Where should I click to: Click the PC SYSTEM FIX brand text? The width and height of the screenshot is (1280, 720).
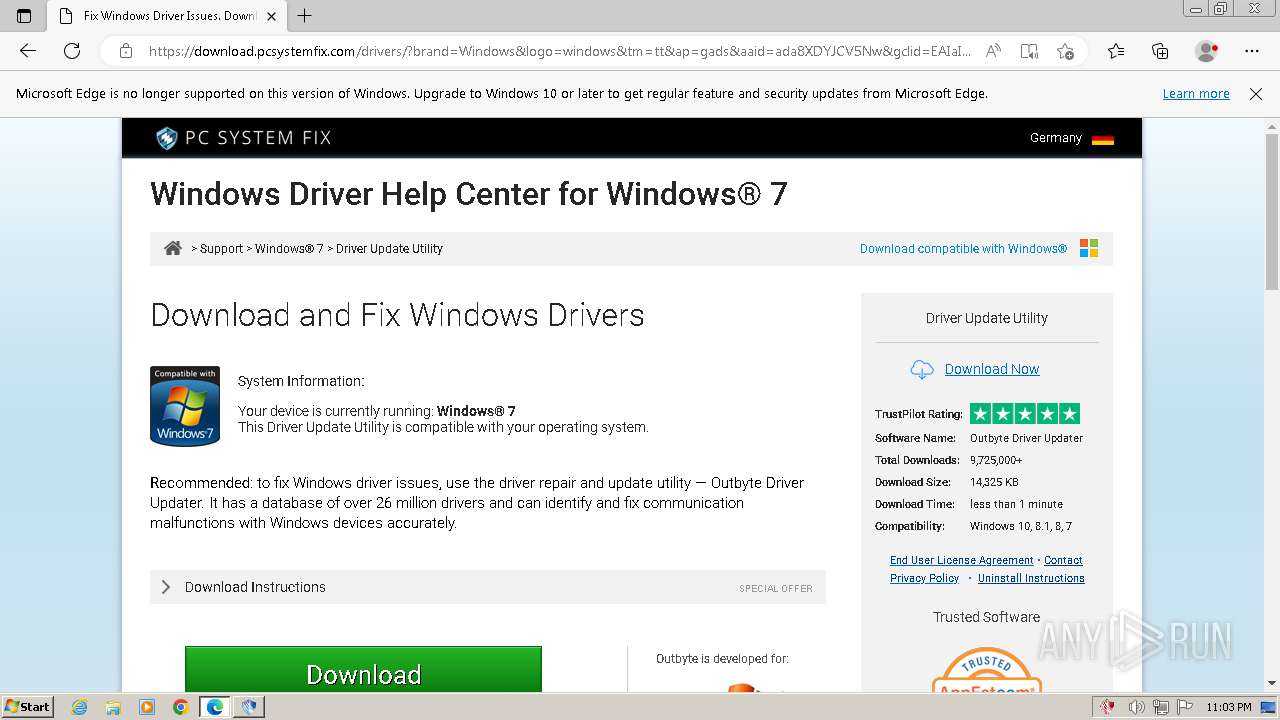[x=258, y=138]
